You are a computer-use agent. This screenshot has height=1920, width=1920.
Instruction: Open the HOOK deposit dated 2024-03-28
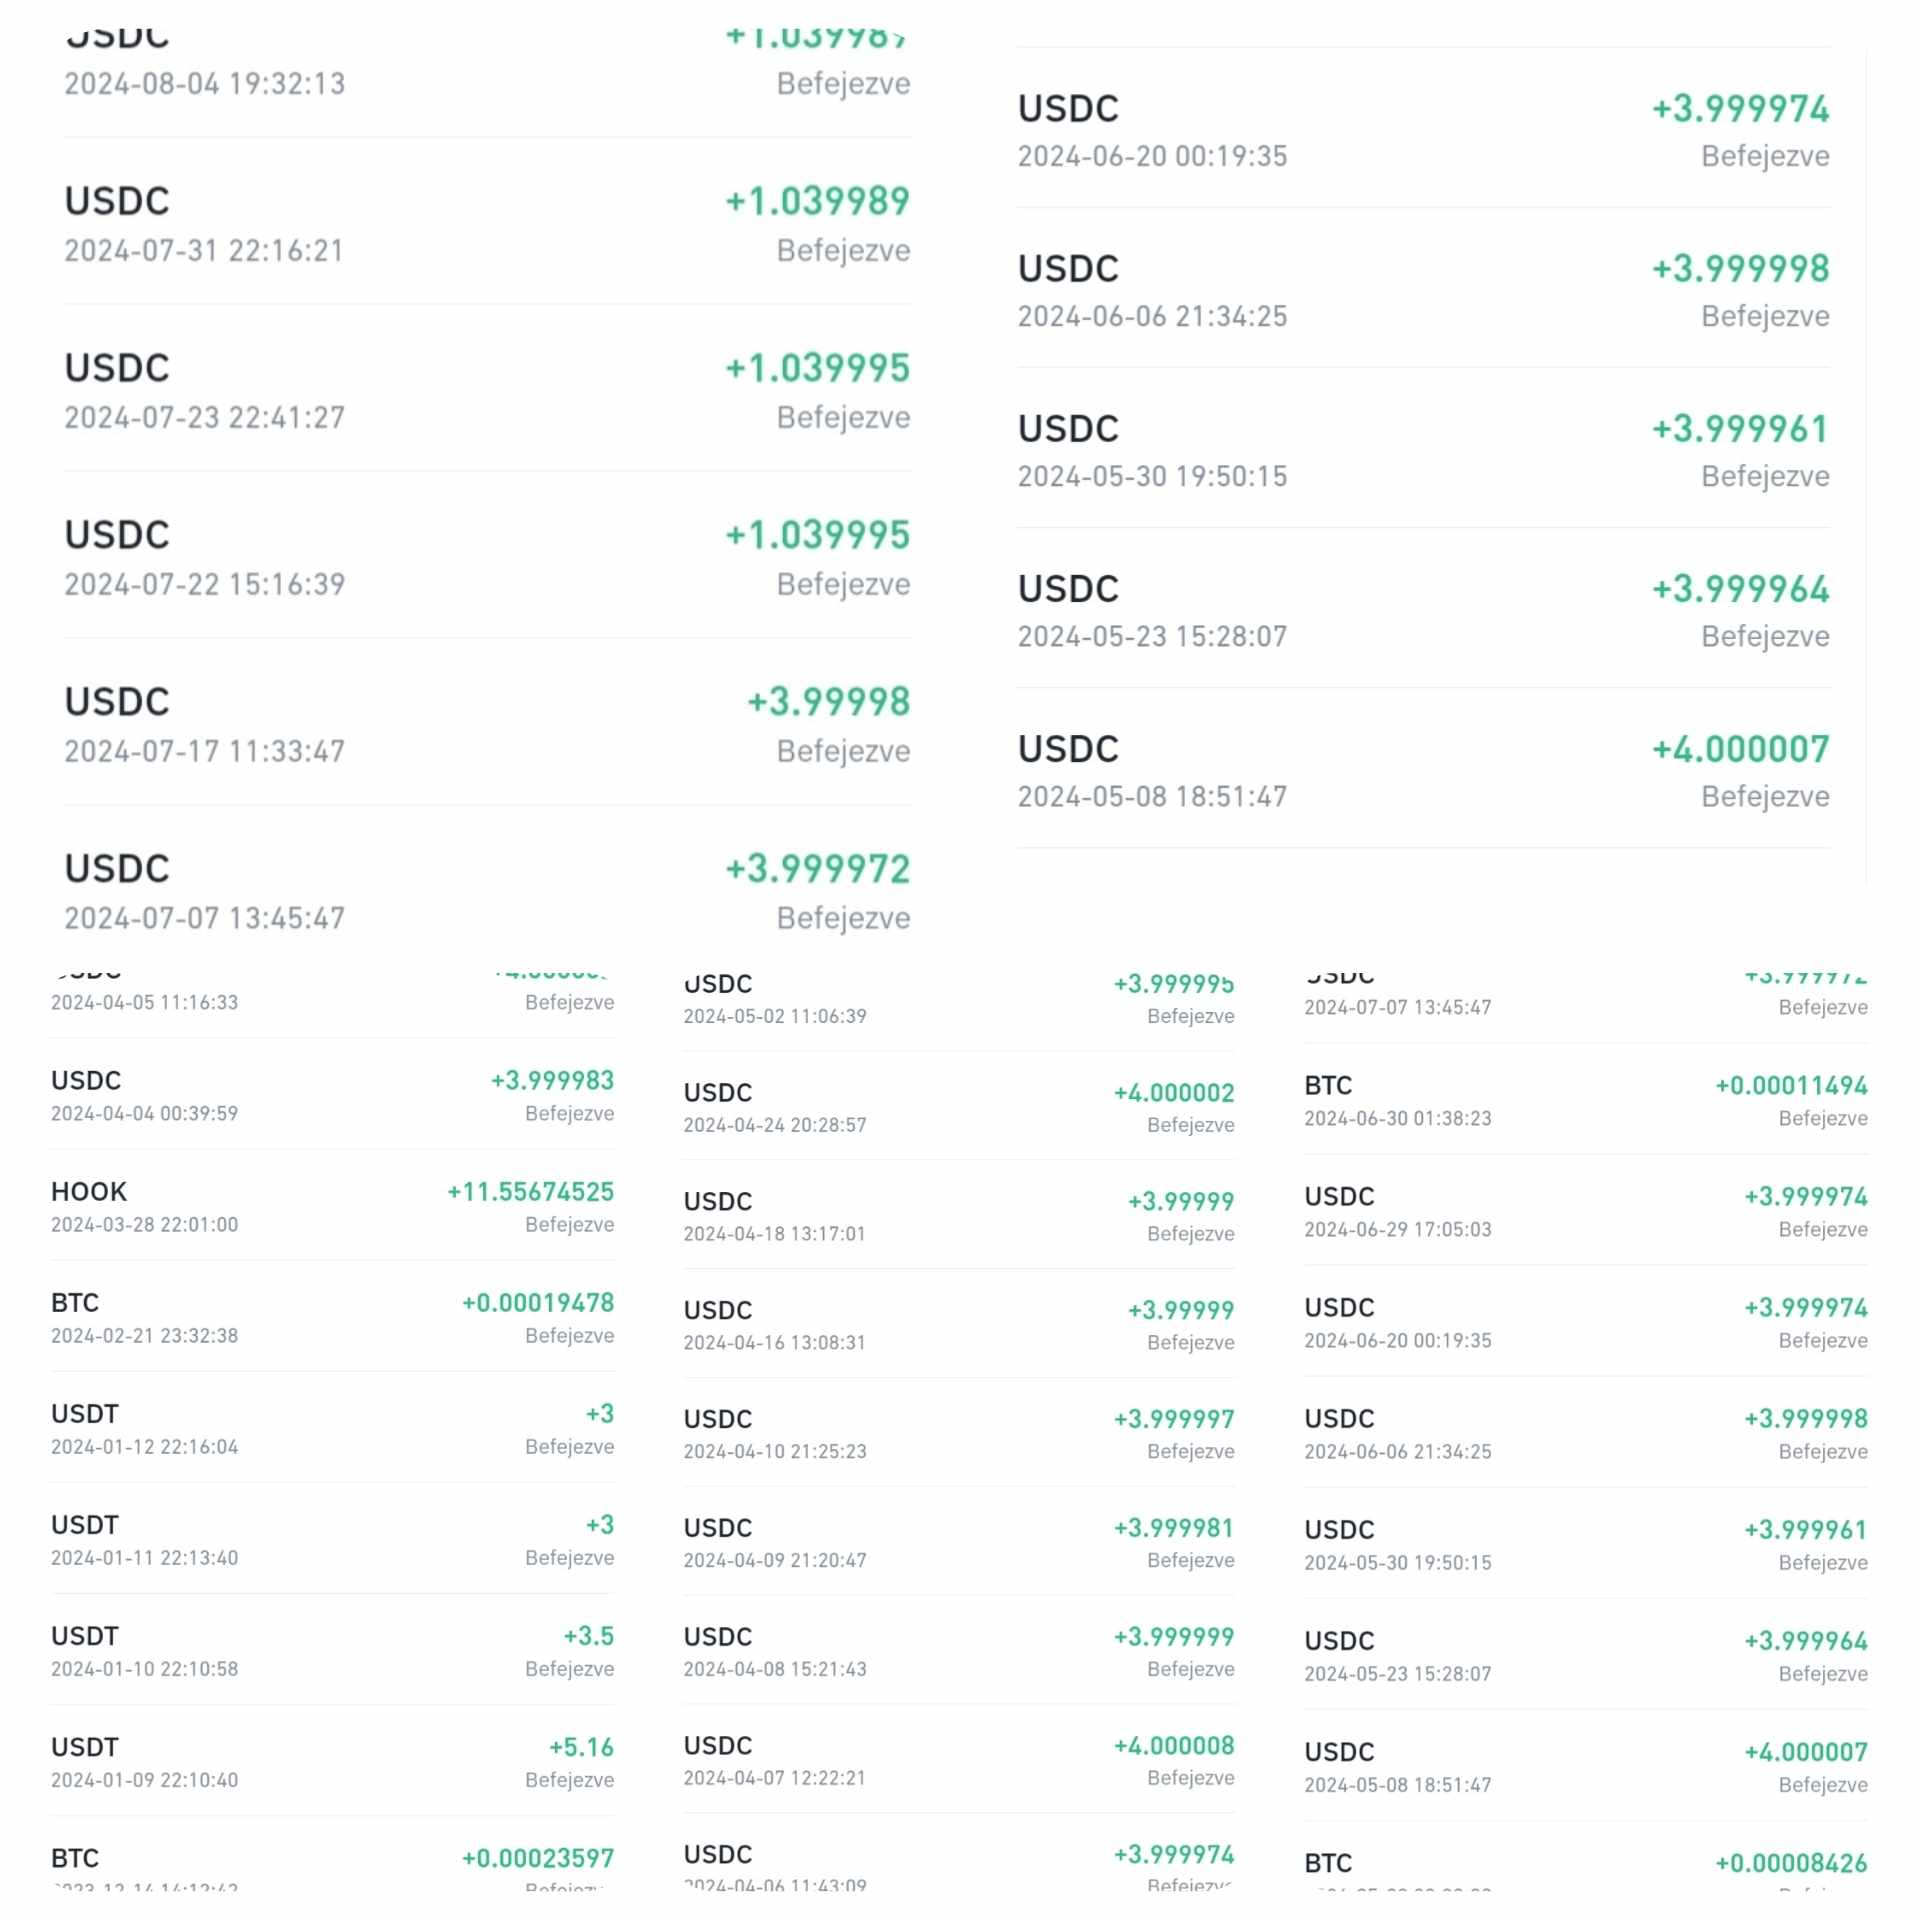click(x=332, y=1206)
